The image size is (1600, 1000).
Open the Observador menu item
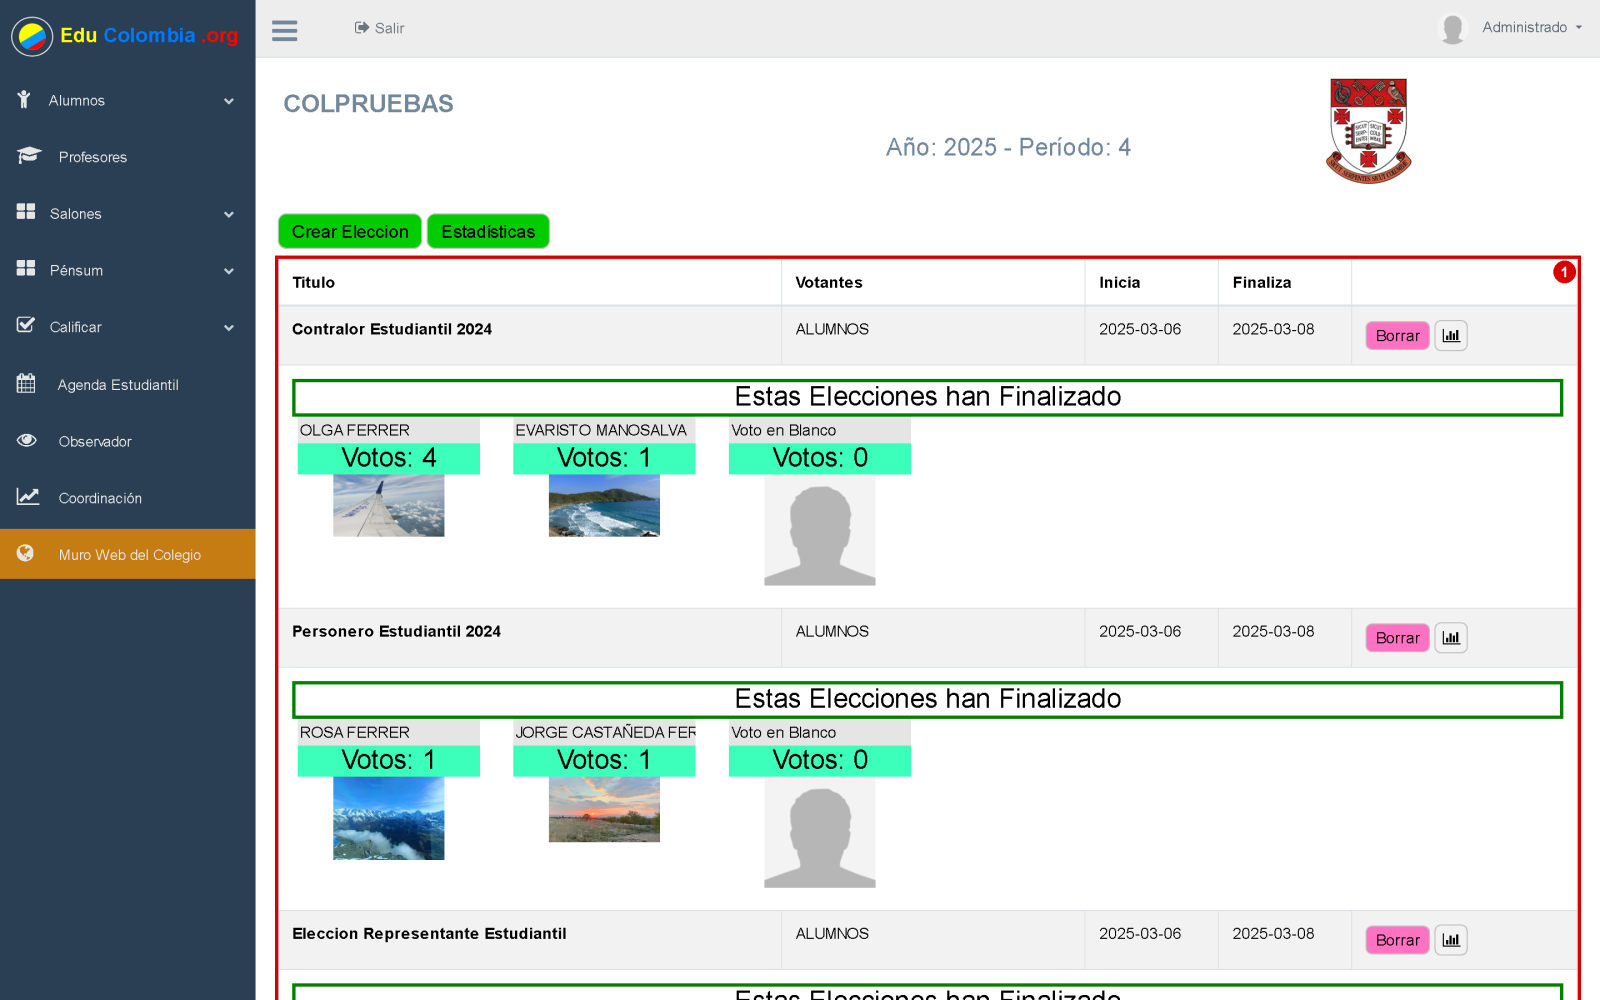(128, 441)
